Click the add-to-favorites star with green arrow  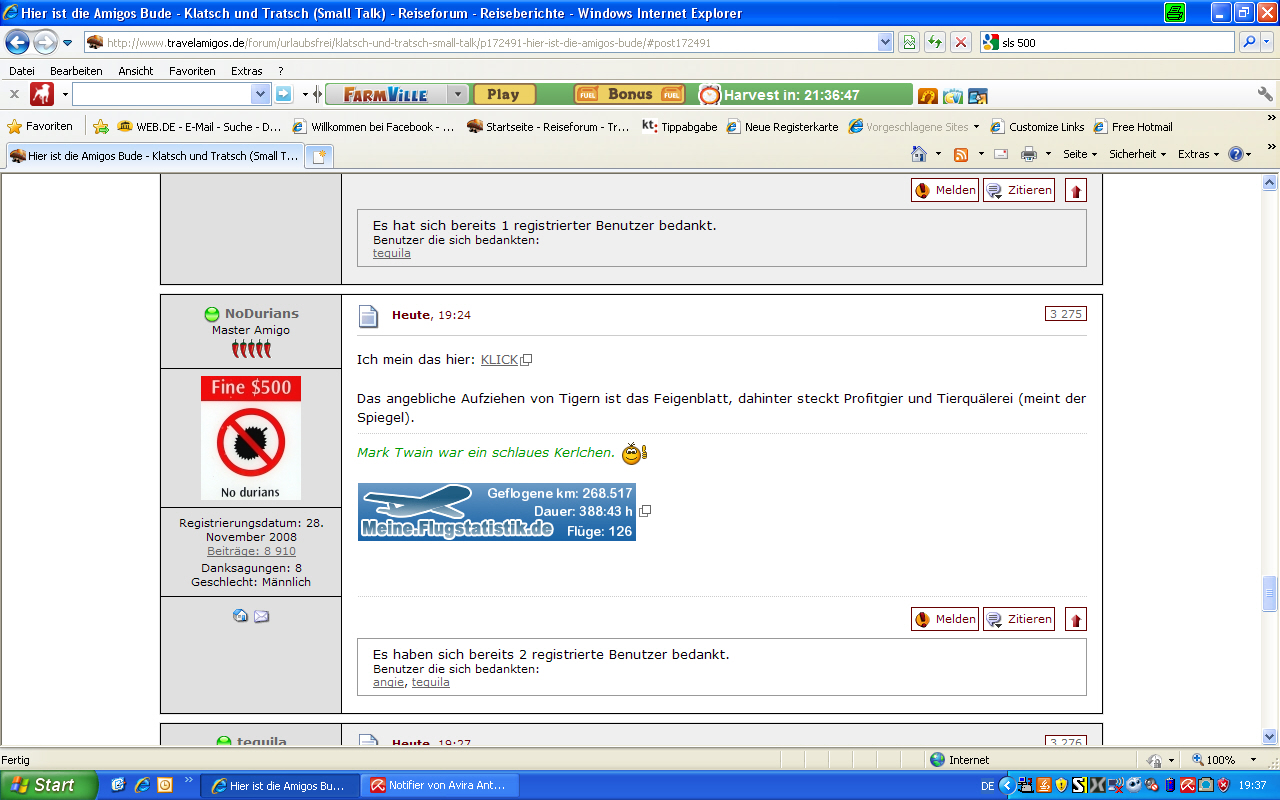click(101, 127)
